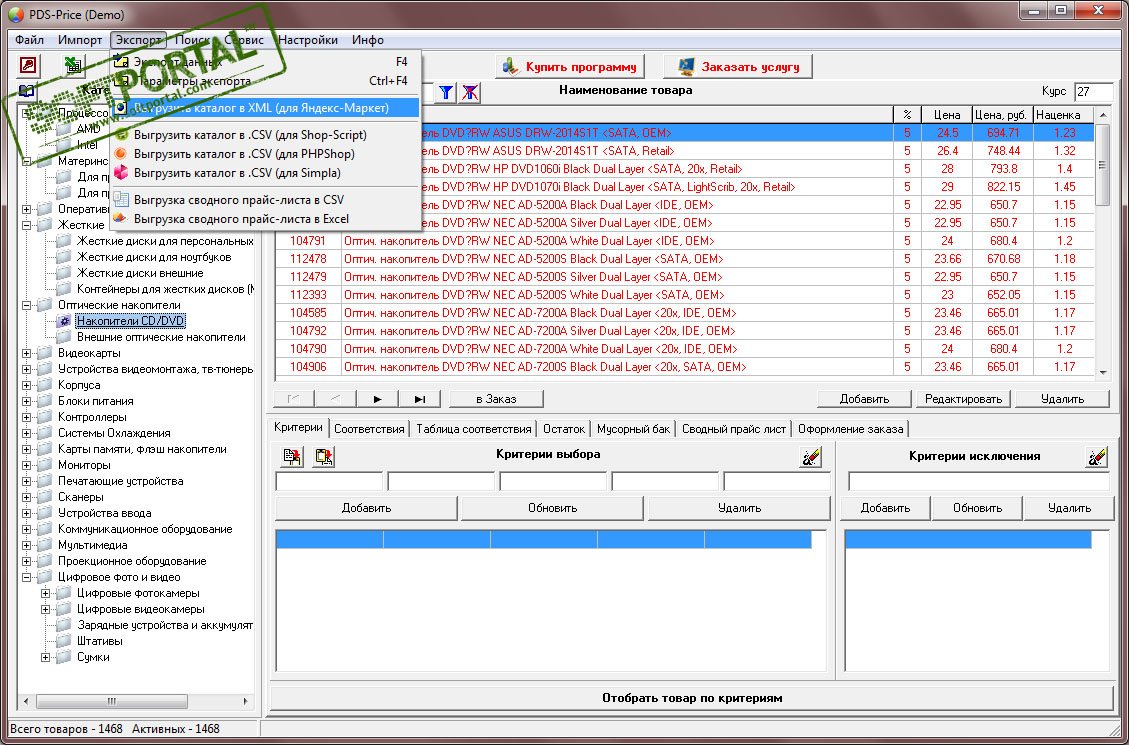The width and height of the screenshot is (1129, 745).
Task: Click scroll-up arrow of product table scrollbar
Action: (x=1102, y=114)
